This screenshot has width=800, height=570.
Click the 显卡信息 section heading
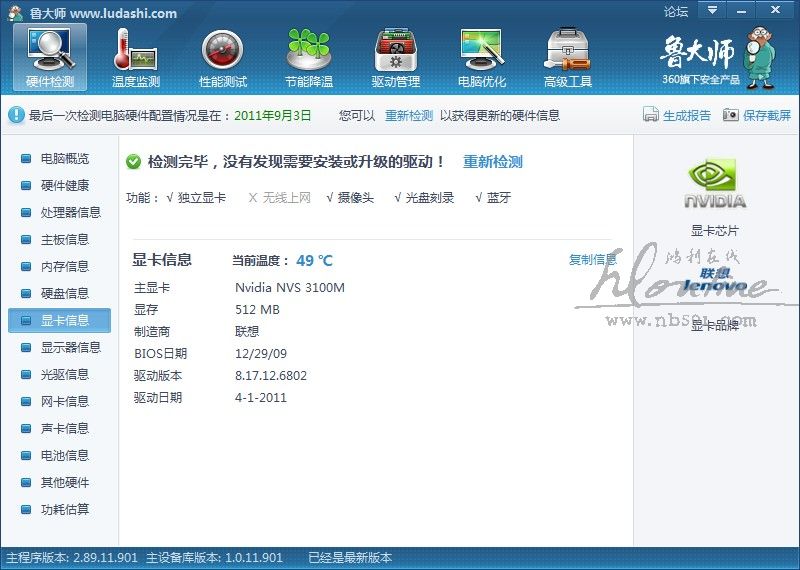pos(162,260)
